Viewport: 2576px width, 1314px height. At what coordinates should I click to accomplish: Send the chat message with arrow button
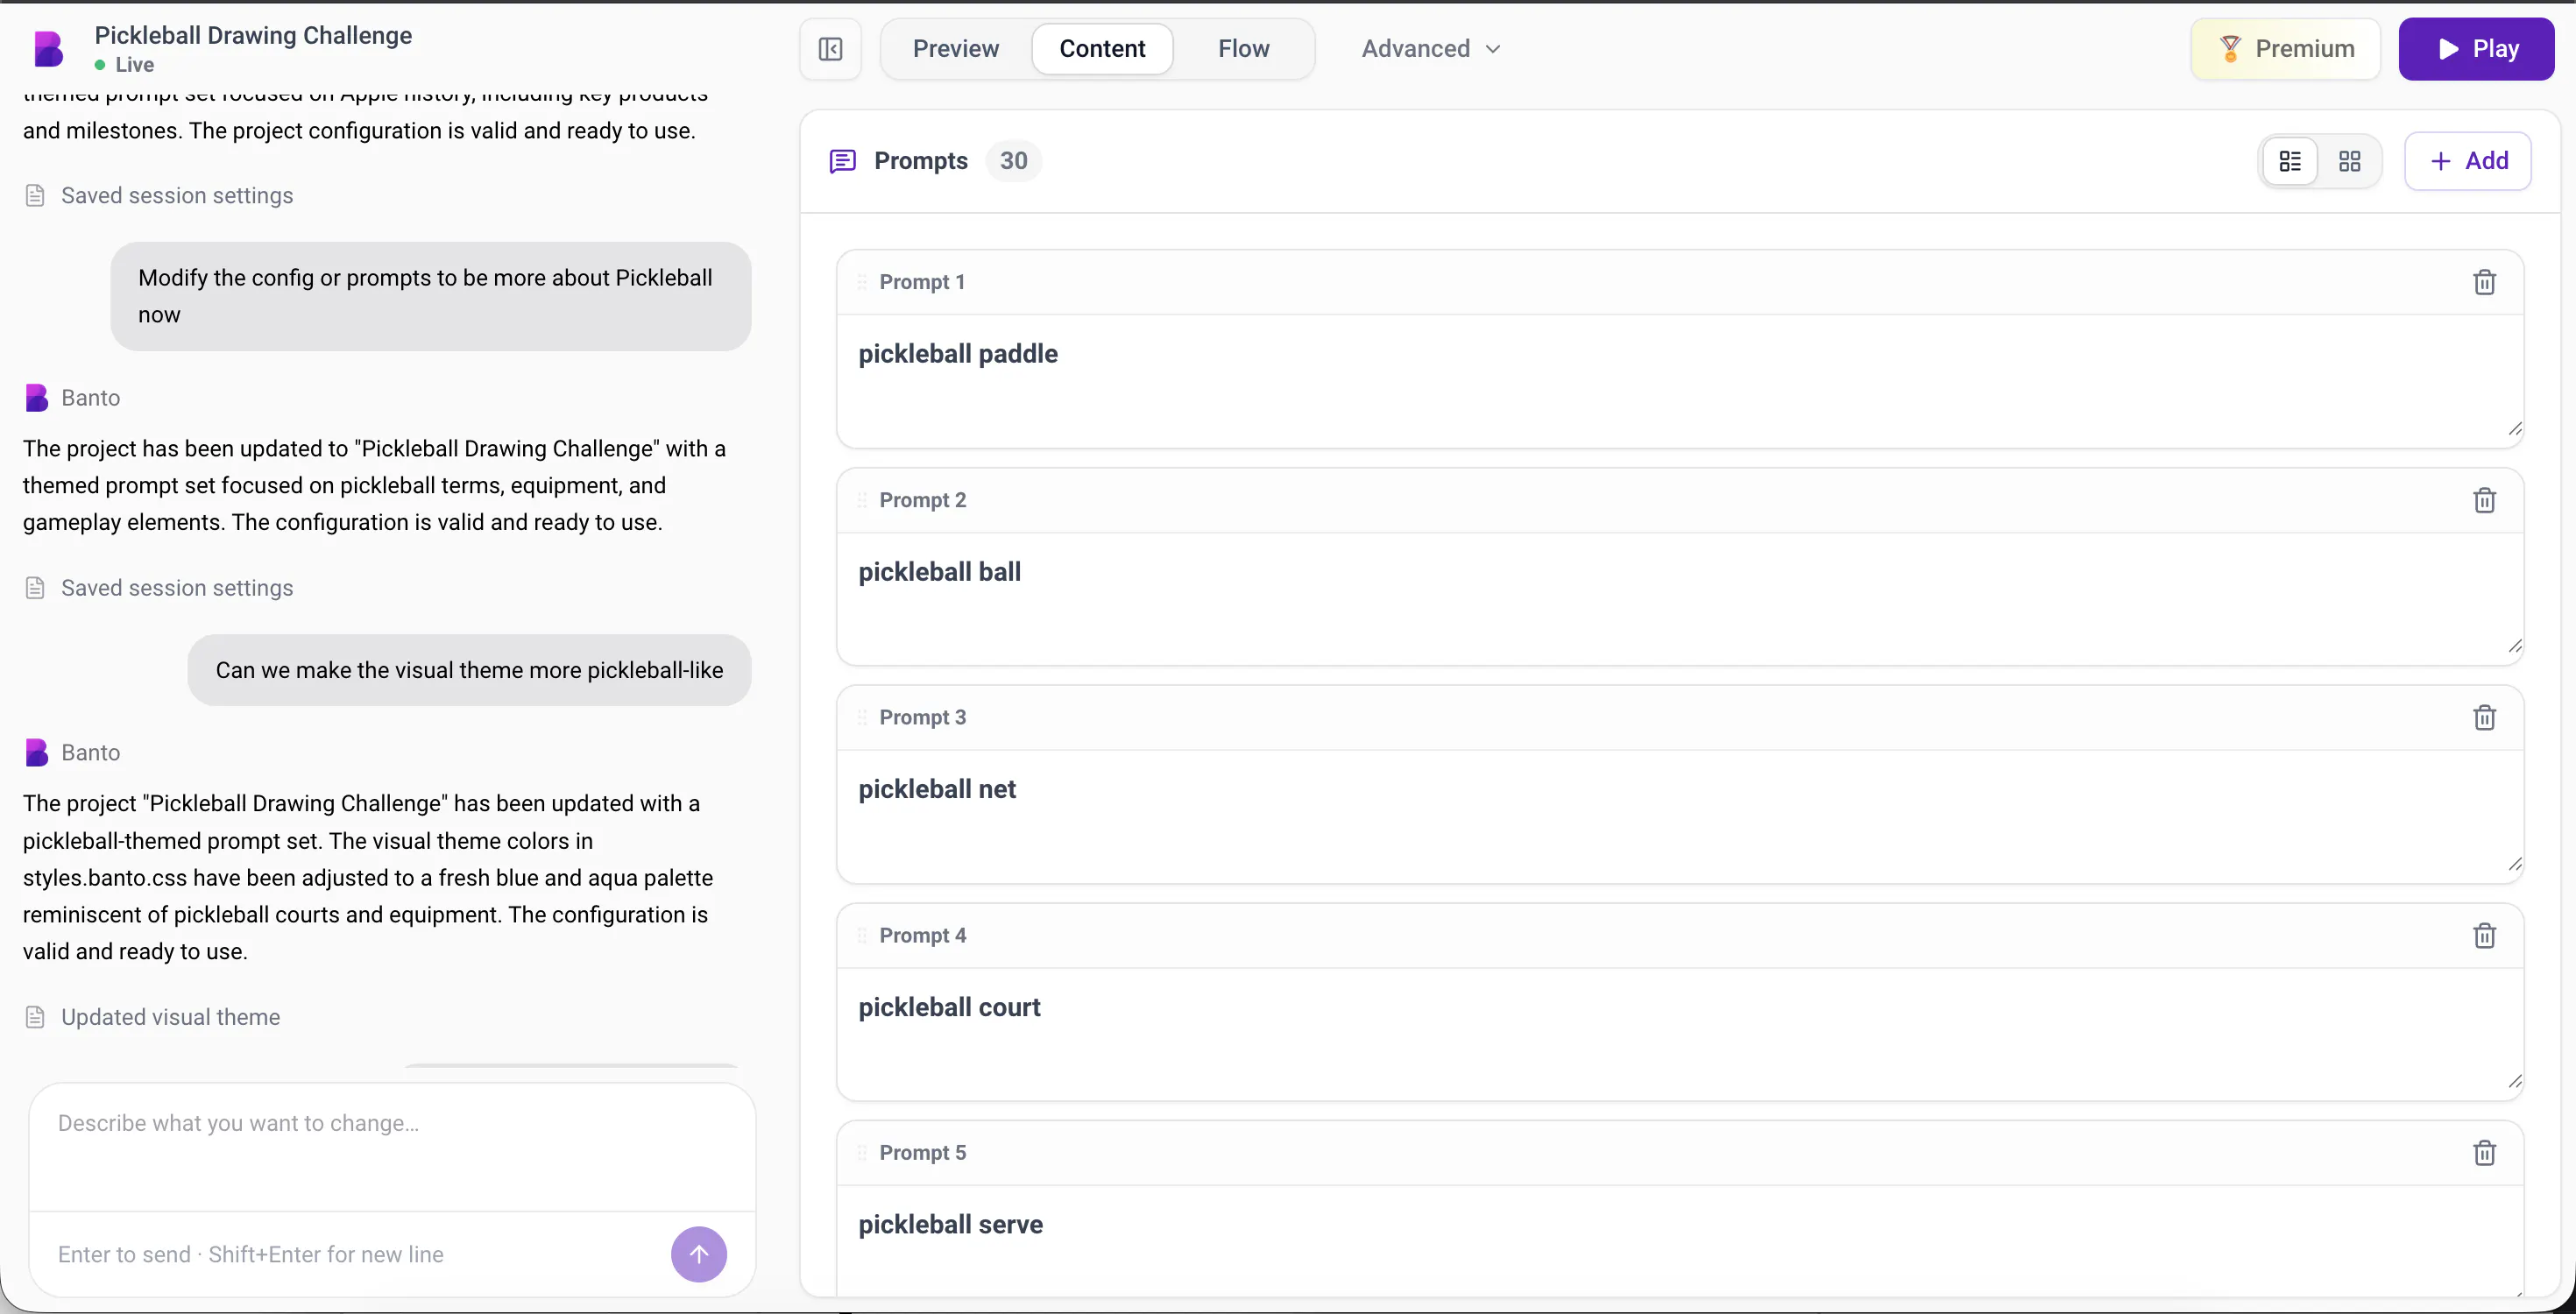698,1254
